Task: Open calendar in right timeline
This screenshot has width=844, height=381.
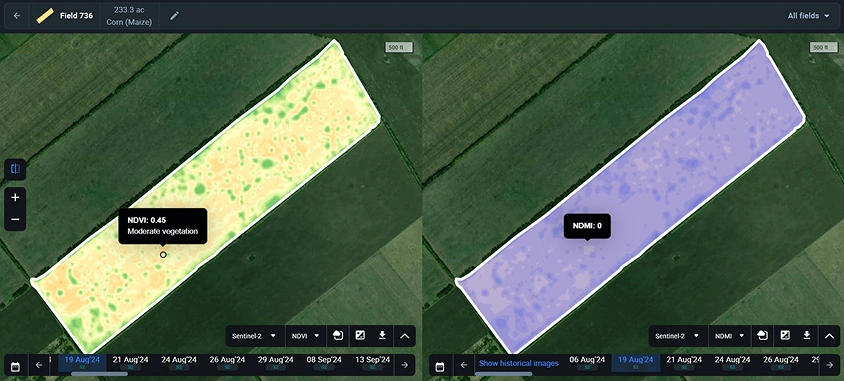Action: coord(439,366)
